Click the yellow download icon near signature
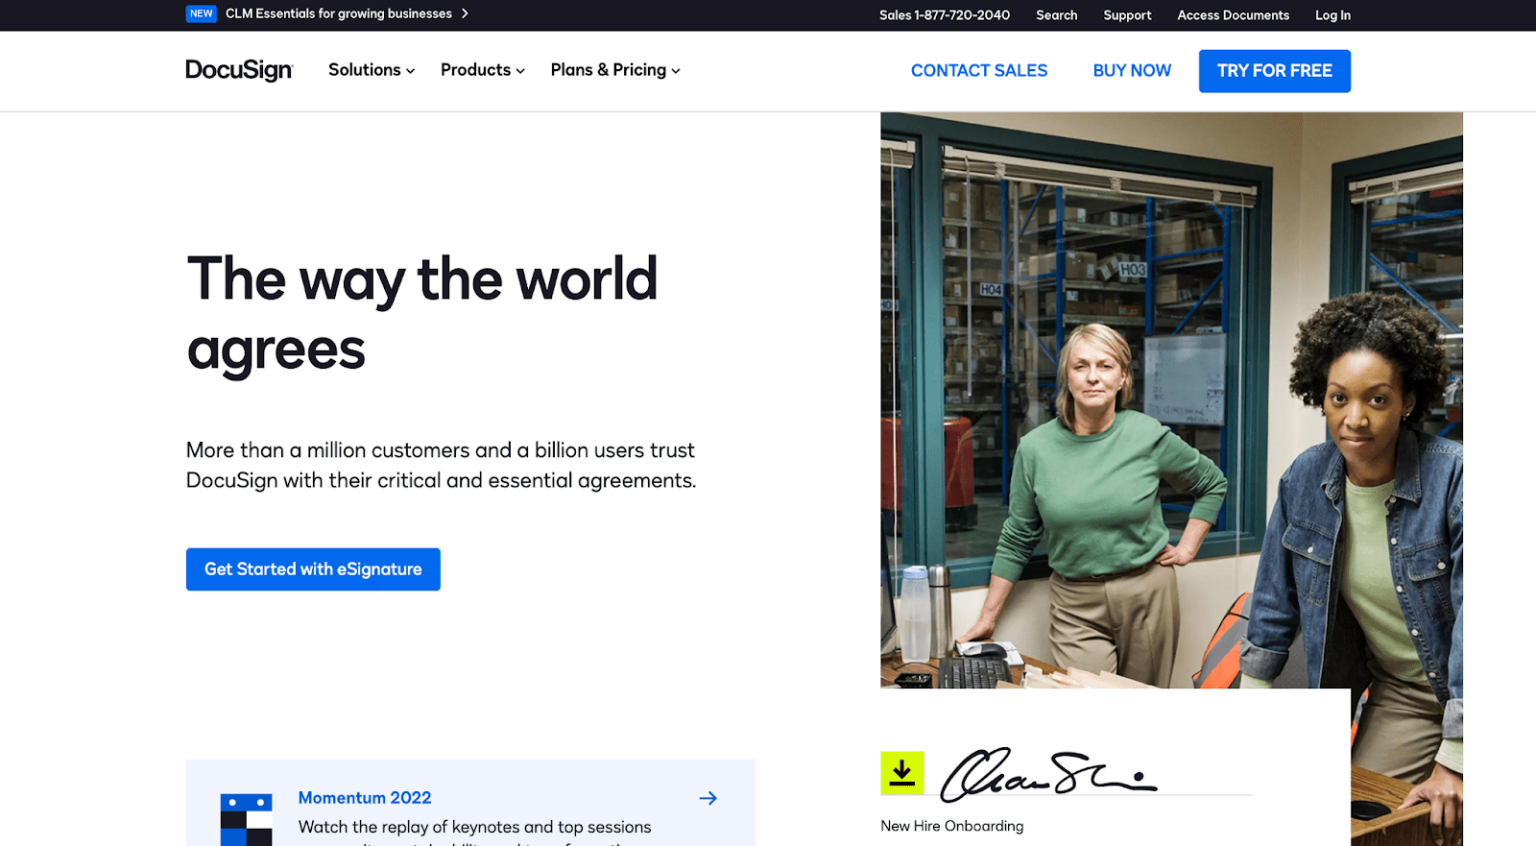Image resolution: width=1536 pixels, height=846 pixels. click(x=902, y=773)
